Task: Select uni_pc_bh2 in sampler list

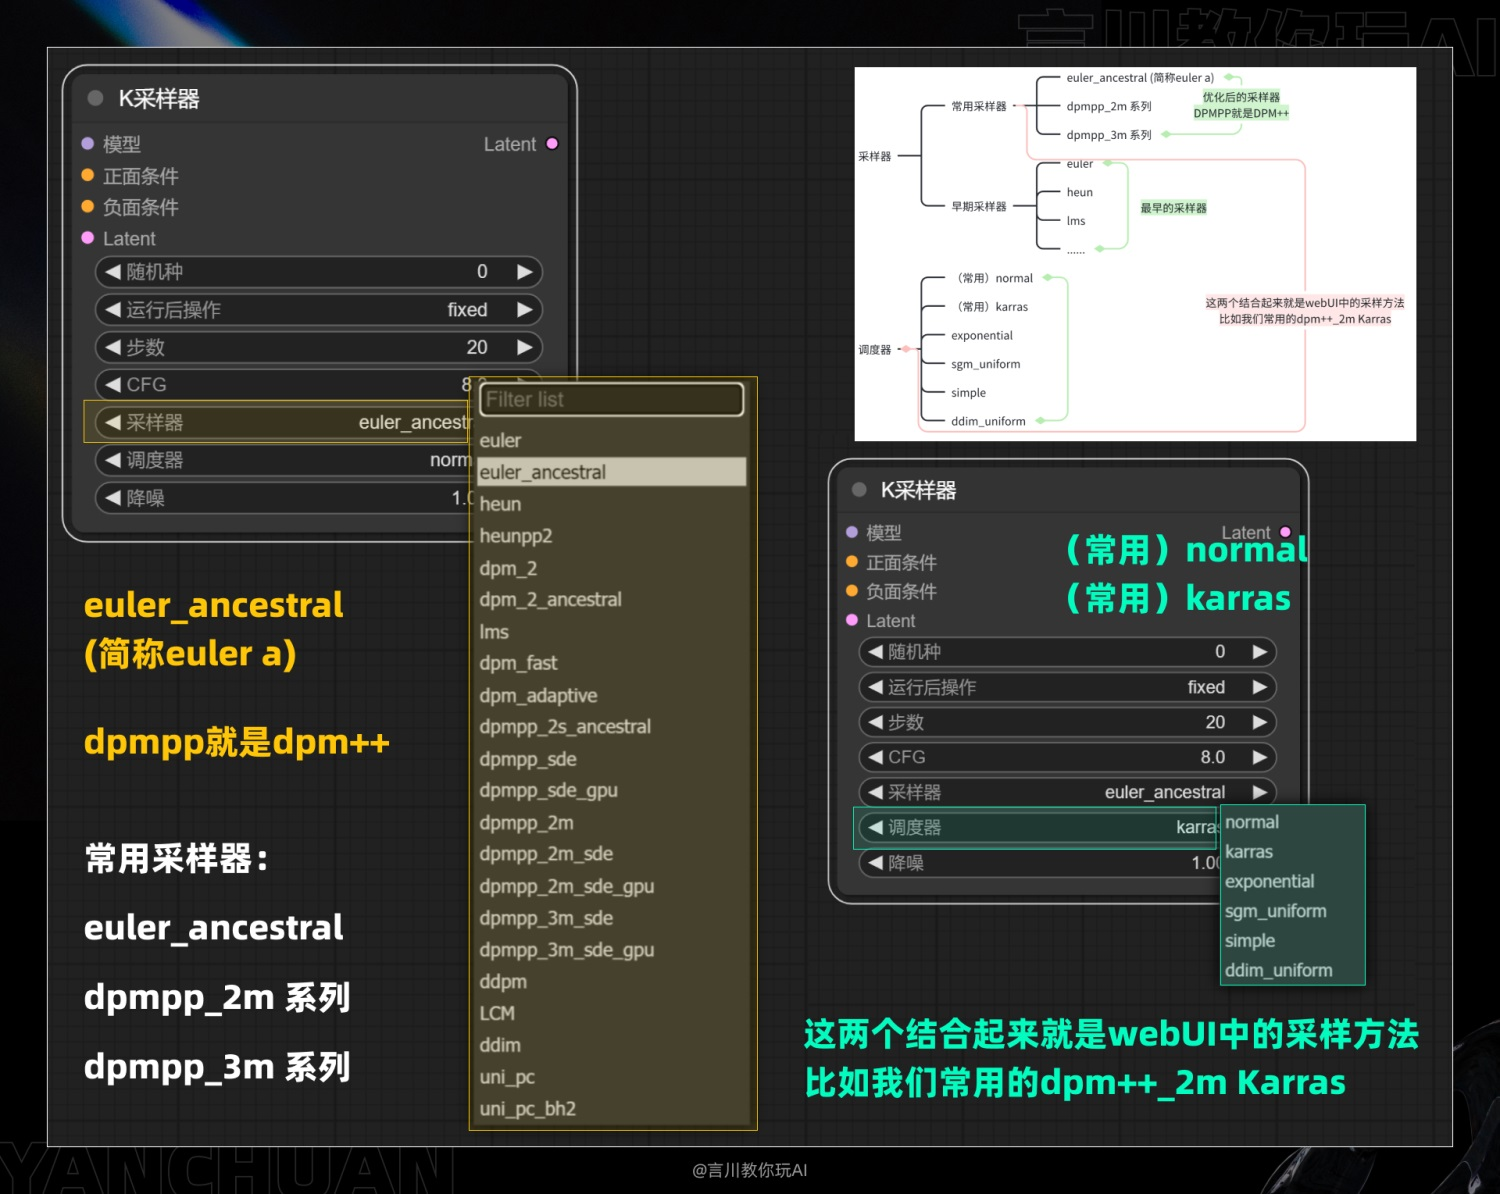Action: click(612, 1108)
